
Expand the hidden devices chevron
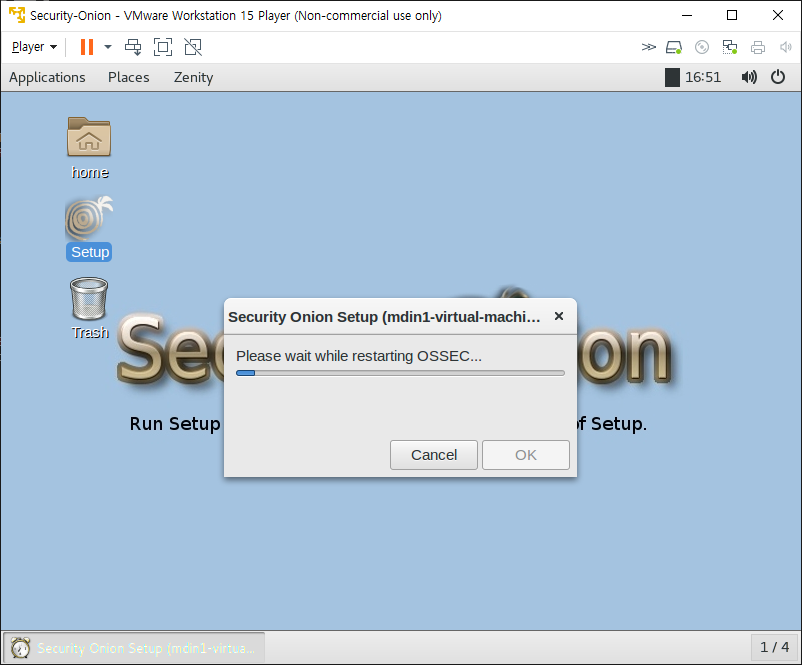pos(648,47)
